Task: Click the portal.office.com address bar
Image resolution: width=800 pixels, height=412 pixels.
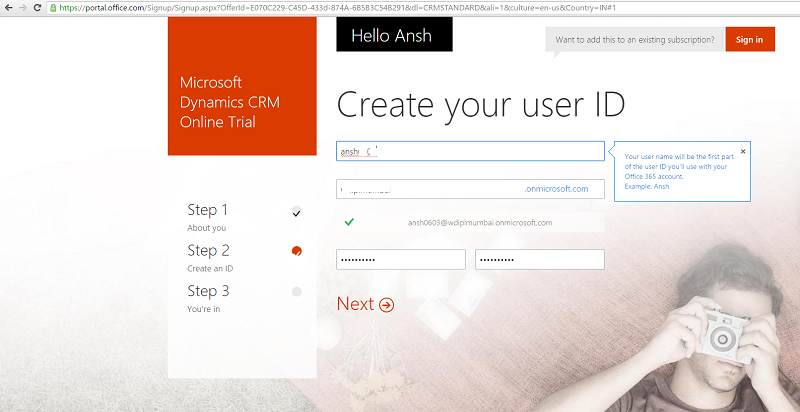Action: (x=423, y=8)
